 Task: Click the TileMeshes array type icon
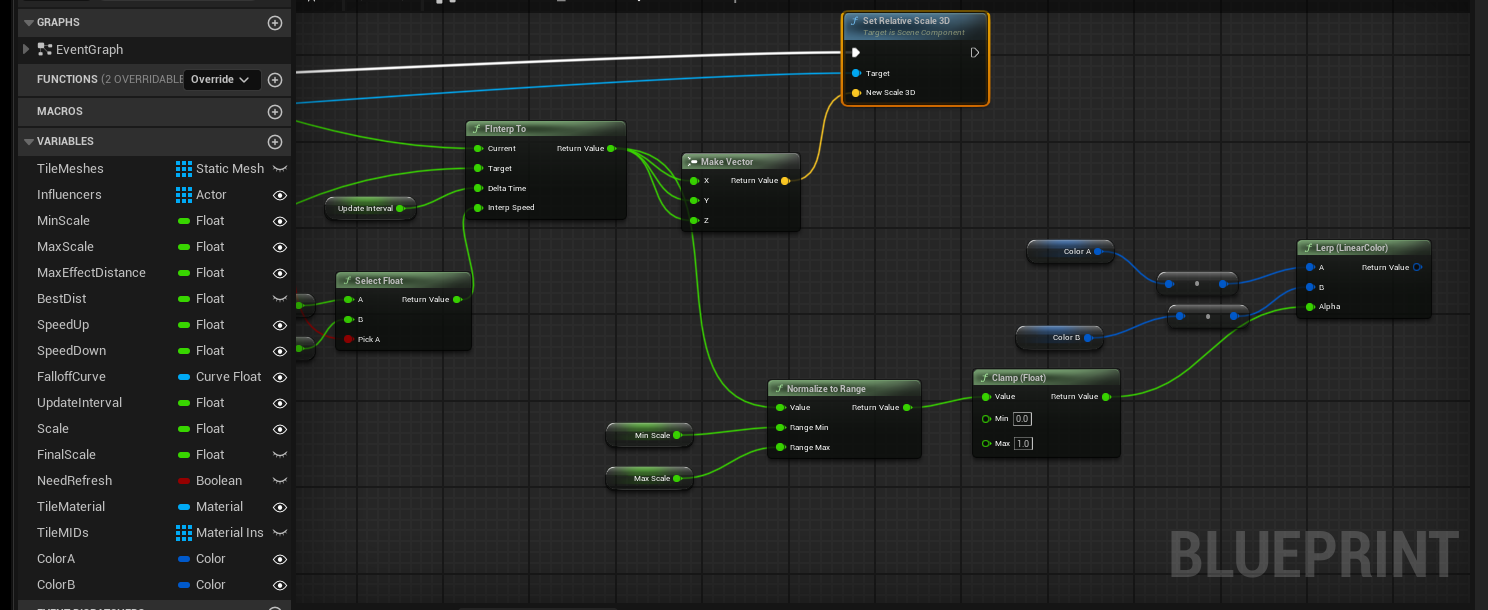(x=184, y=169)
